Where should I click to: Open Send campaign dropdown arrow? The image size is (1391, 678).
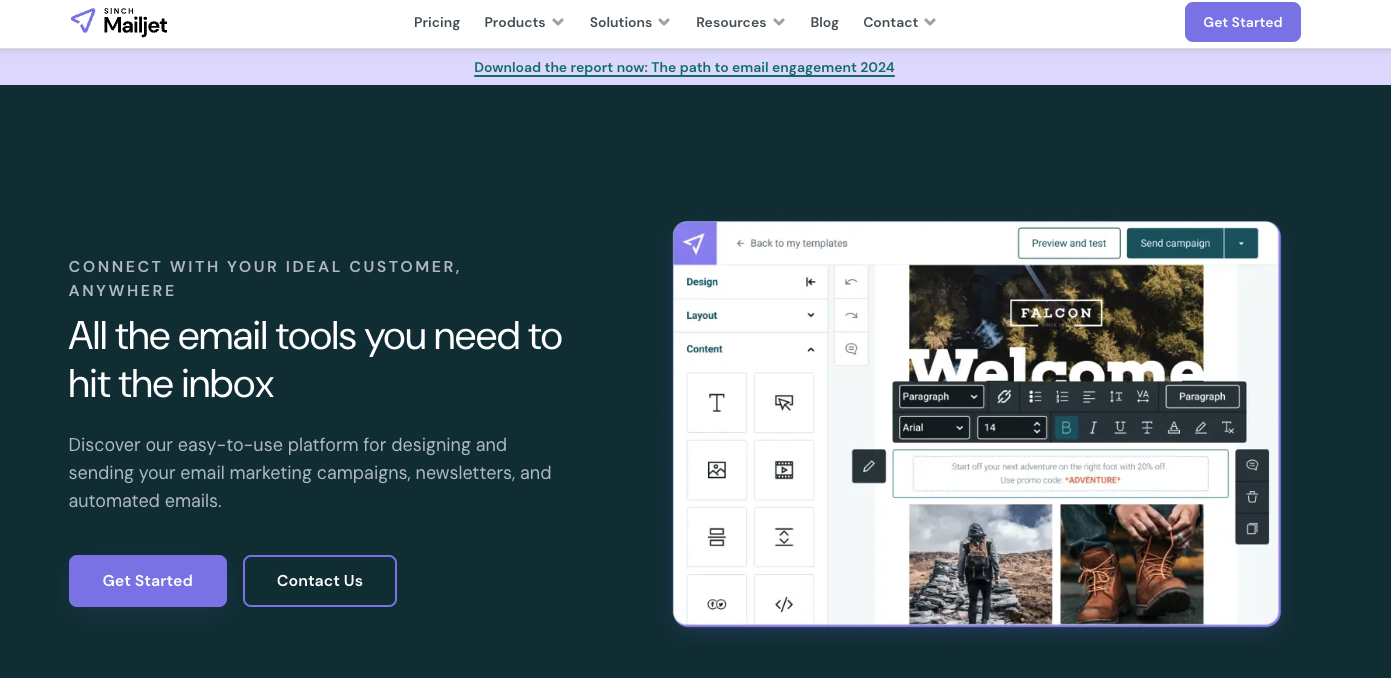[1241, 243]
